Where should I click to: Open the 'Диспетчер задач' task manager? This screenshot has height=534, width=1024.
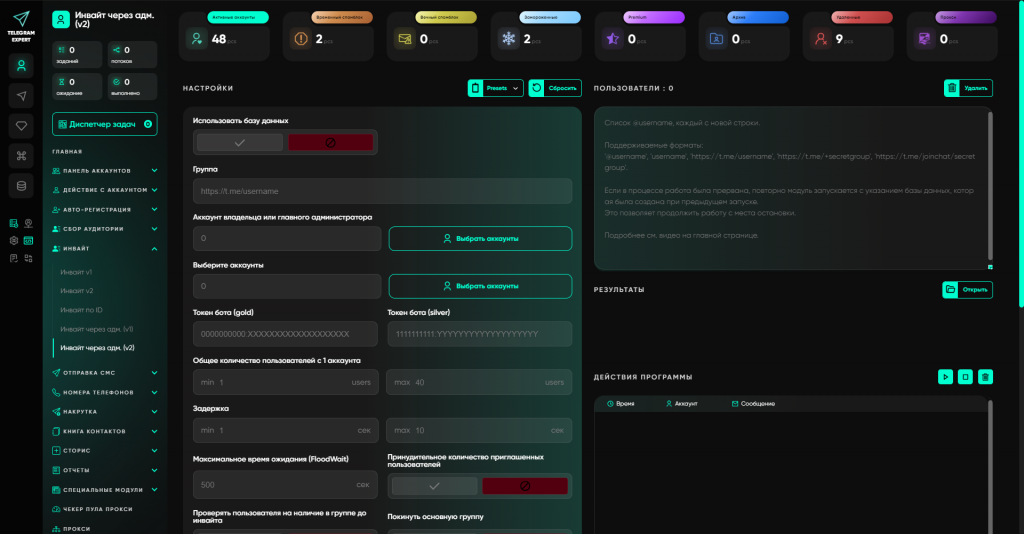click(x=105, y=124)
